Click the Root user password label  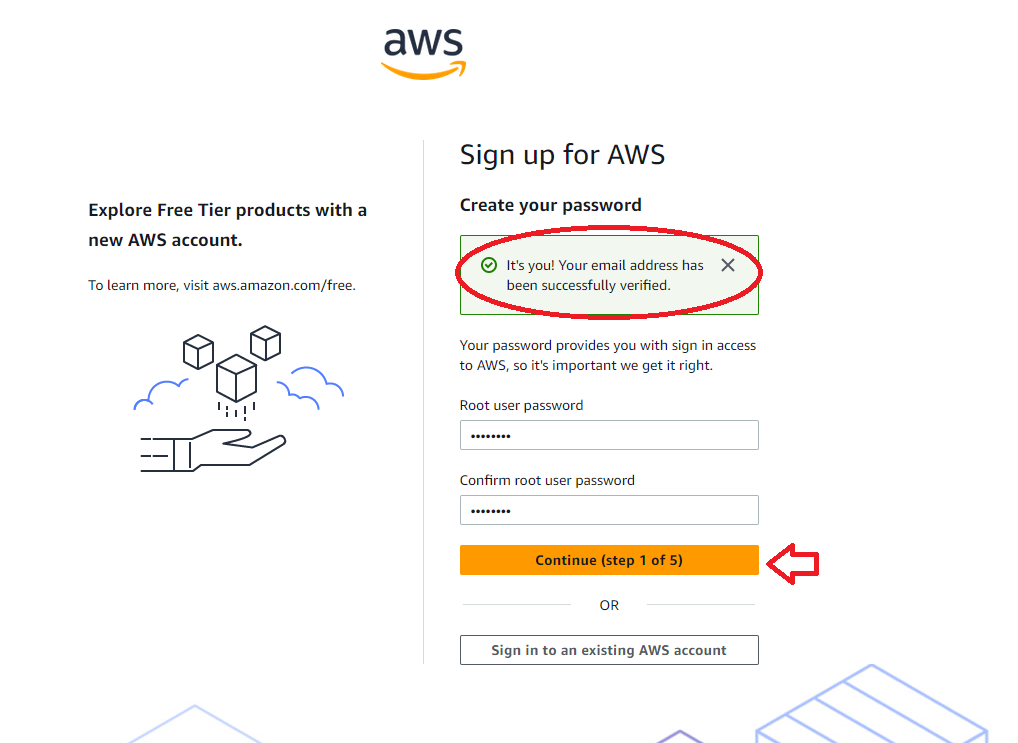point(521,405)
